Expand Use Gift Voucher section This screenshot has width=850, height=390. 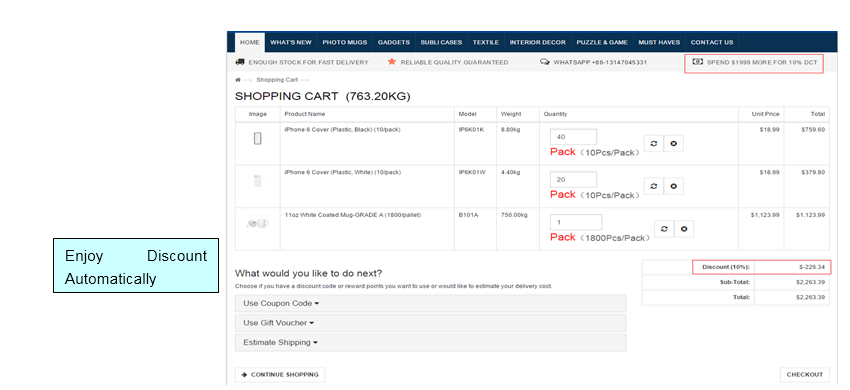tap(430, 323)
